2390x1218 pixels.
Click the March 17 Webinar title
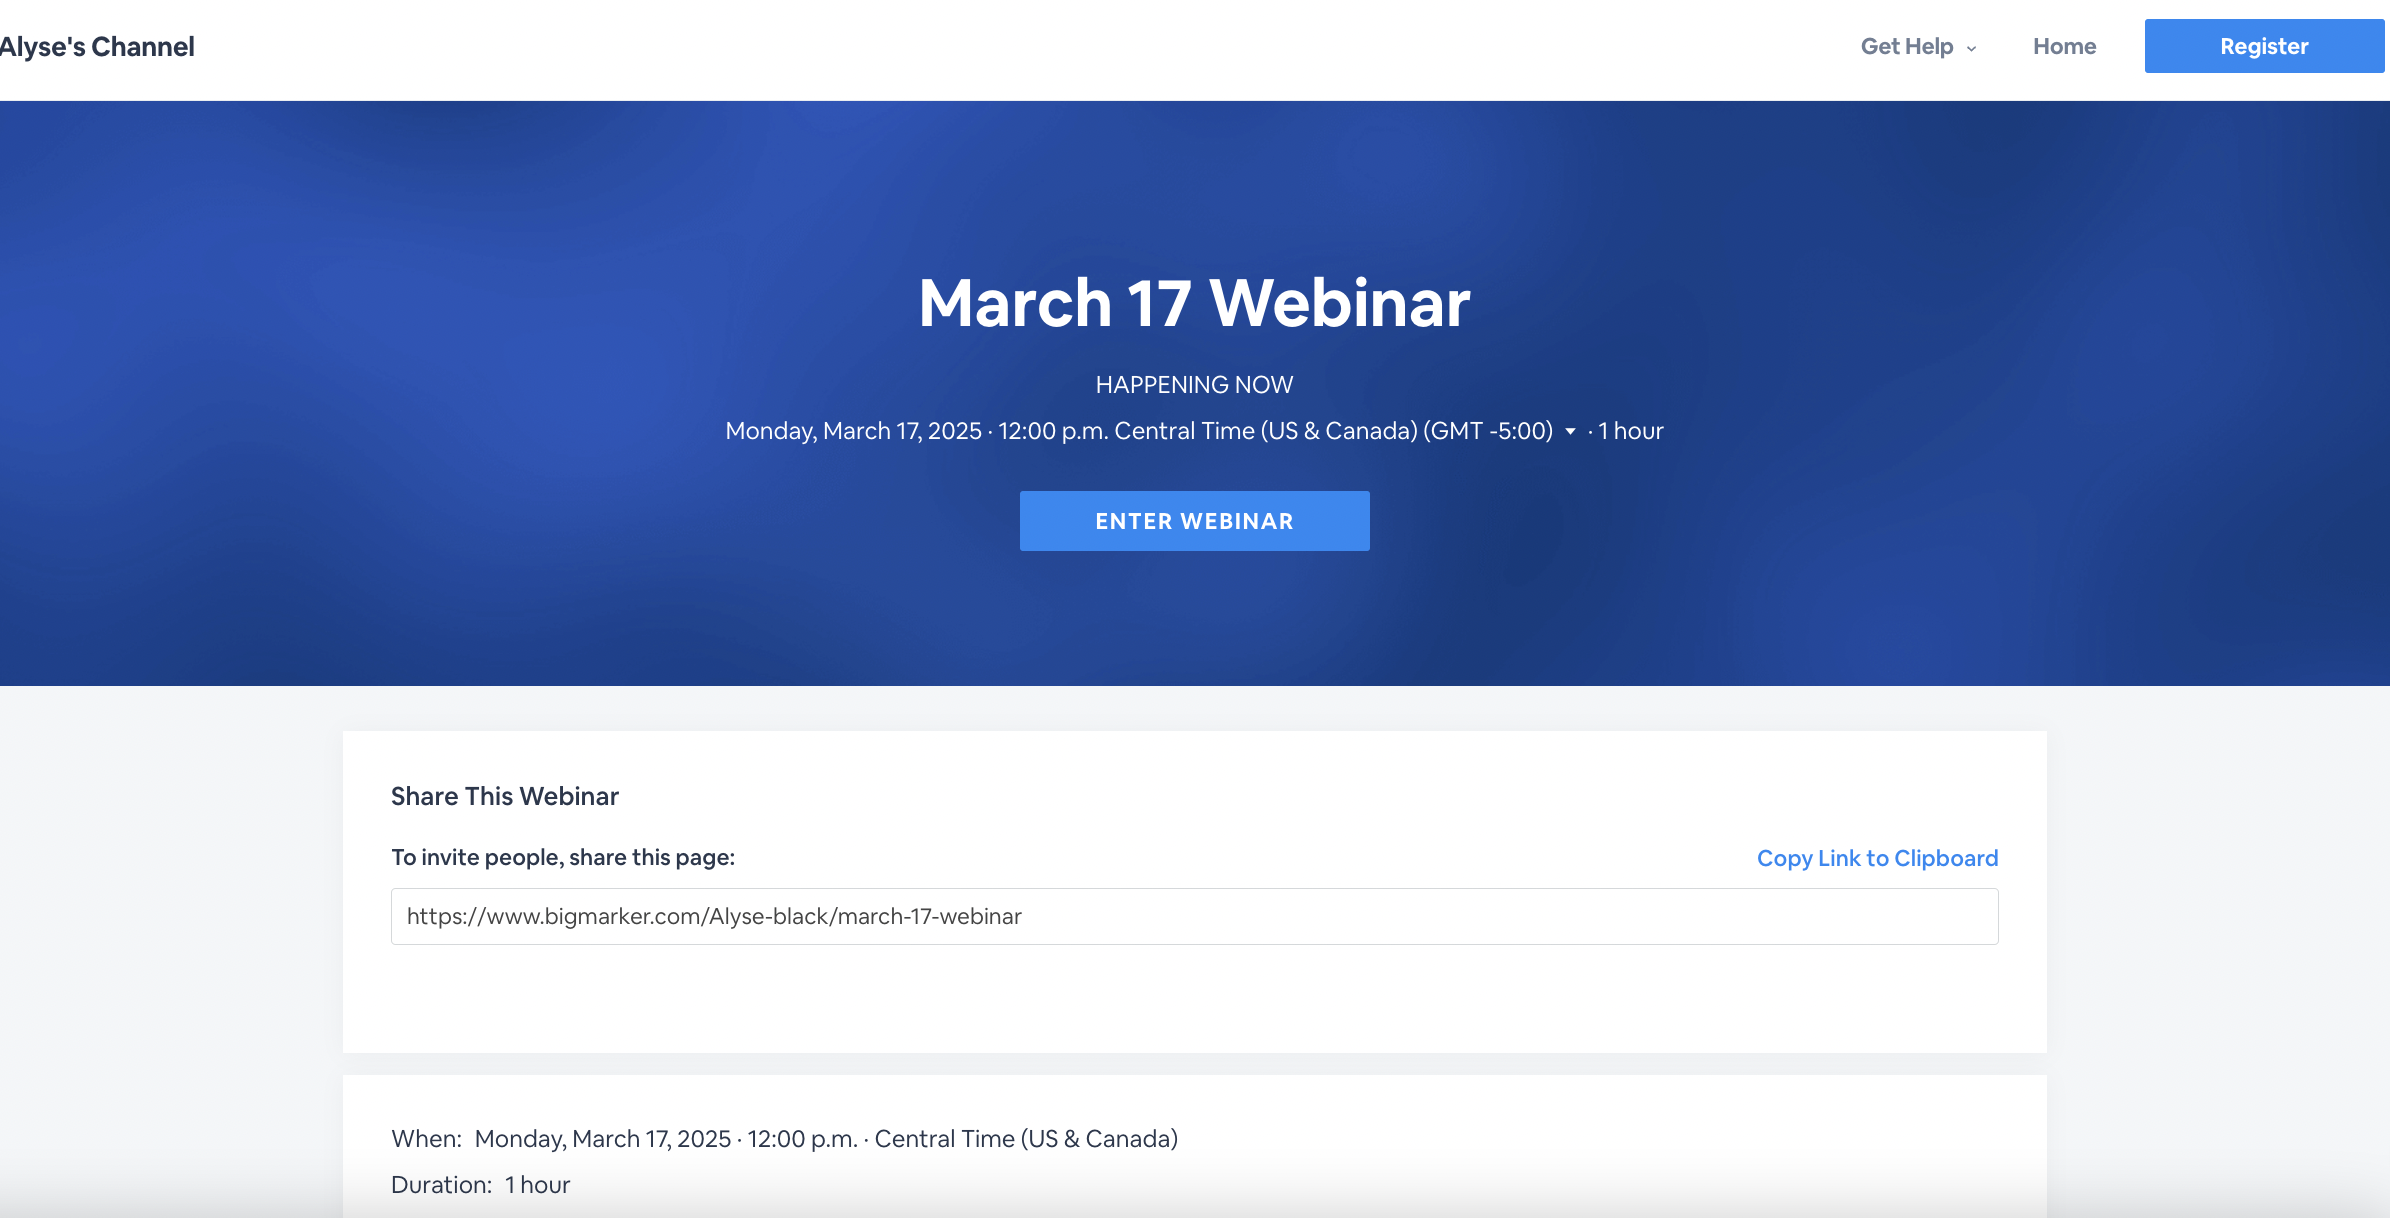pos(1193,302)
